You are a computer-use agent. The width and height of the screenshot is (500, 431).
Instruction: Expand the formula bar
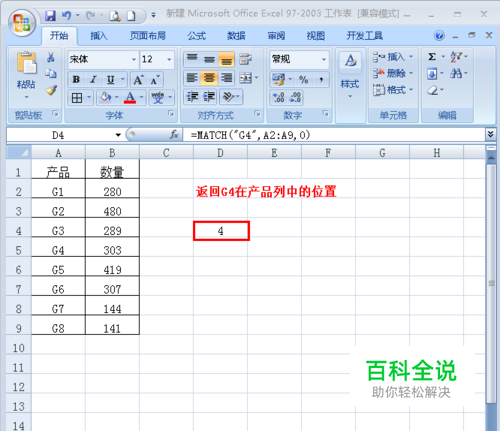click(490, 134)
